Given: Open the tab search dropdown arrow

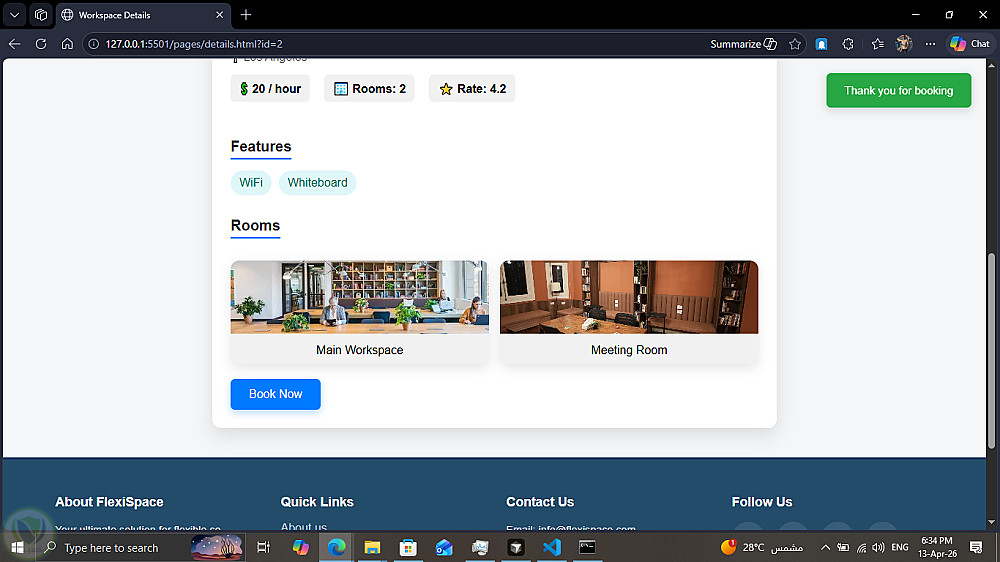Looking at the screenshot, I should (14, 15).
